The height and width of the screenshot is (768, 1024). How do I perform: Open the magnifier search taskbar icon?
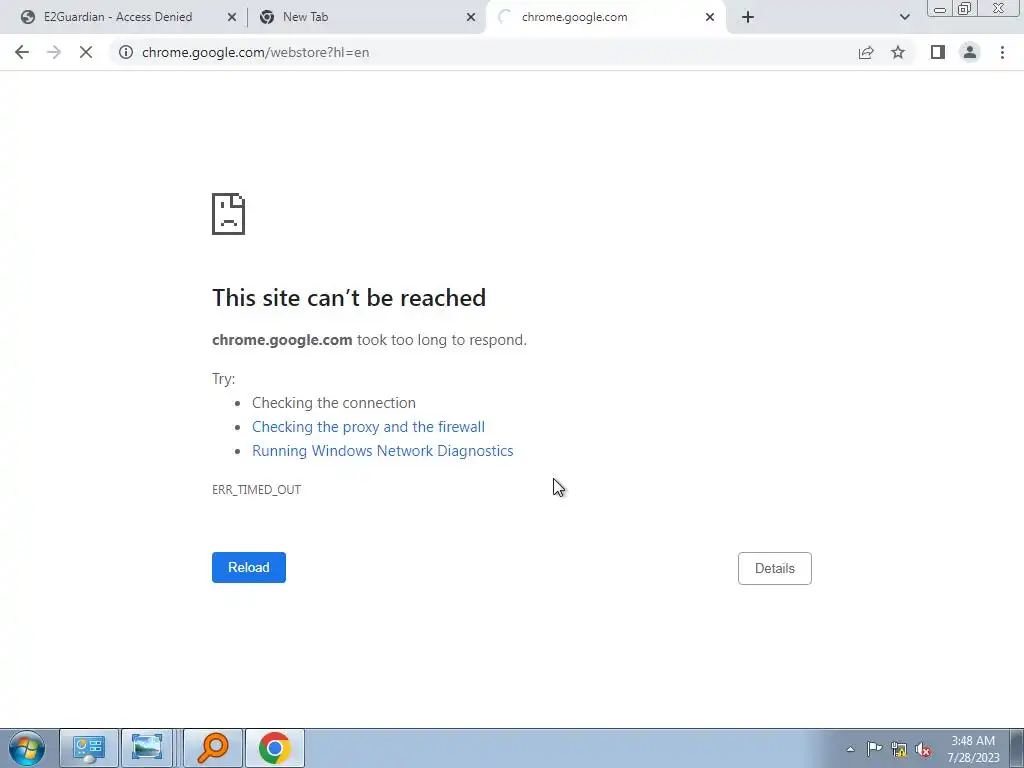(213, 748)
